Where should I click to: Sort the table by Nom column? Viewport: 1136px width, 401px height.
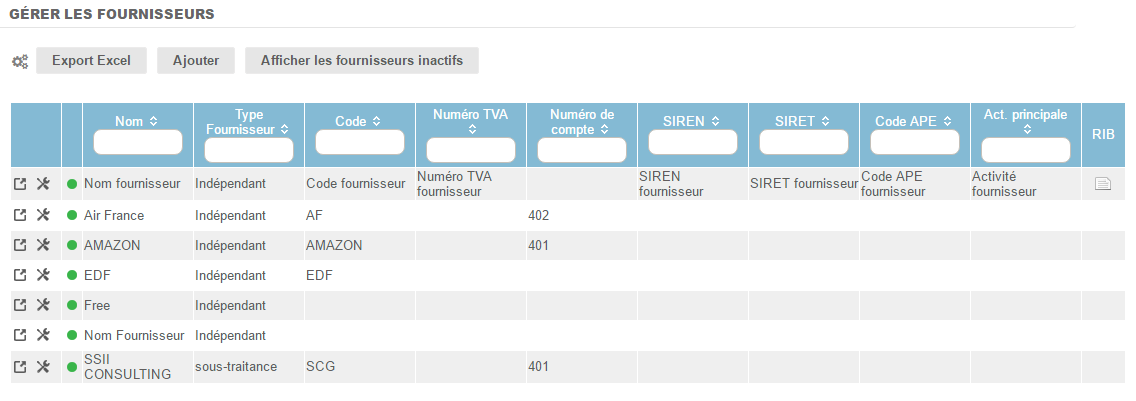click(x=137, y=121)
